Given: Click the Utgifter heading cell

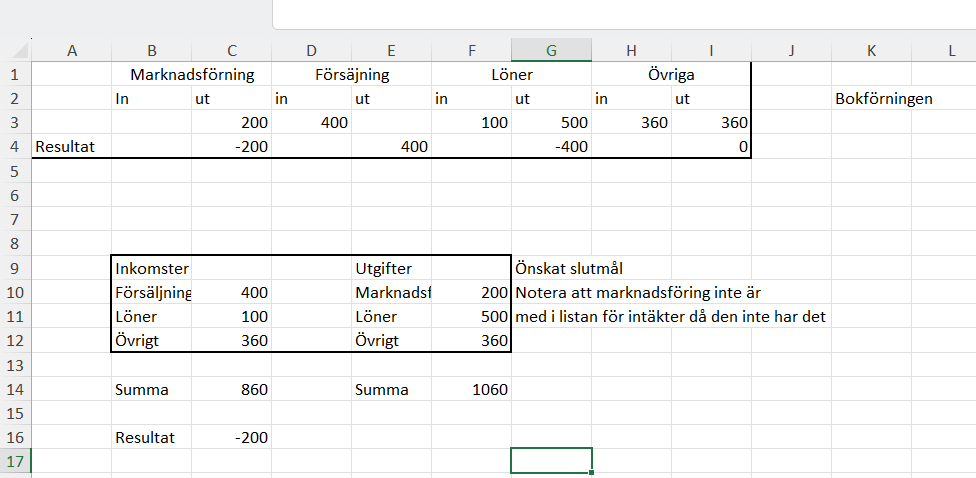Looking at the screenshot, I should point(392,268).
